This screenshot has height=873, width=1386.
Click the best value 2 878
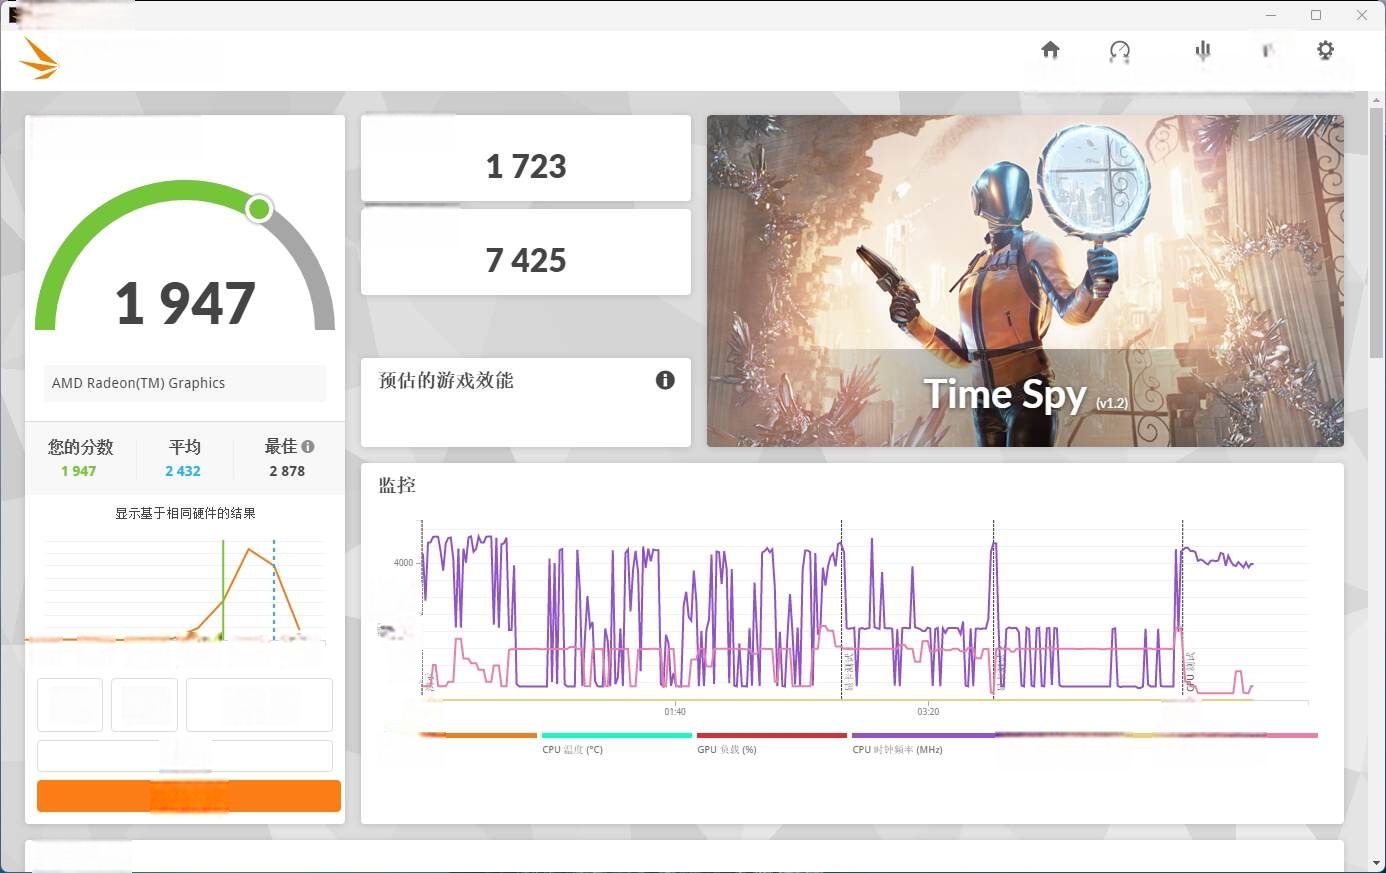[287, 471]
